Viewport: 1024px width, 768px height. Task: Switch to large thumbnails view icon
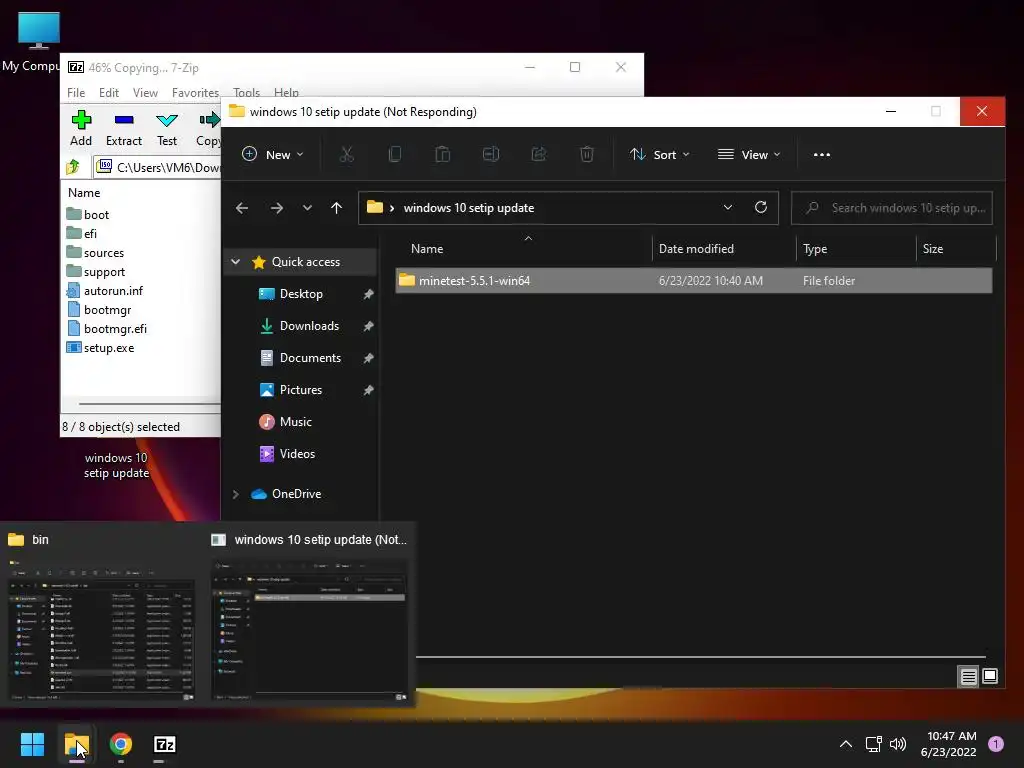point(990,677)
